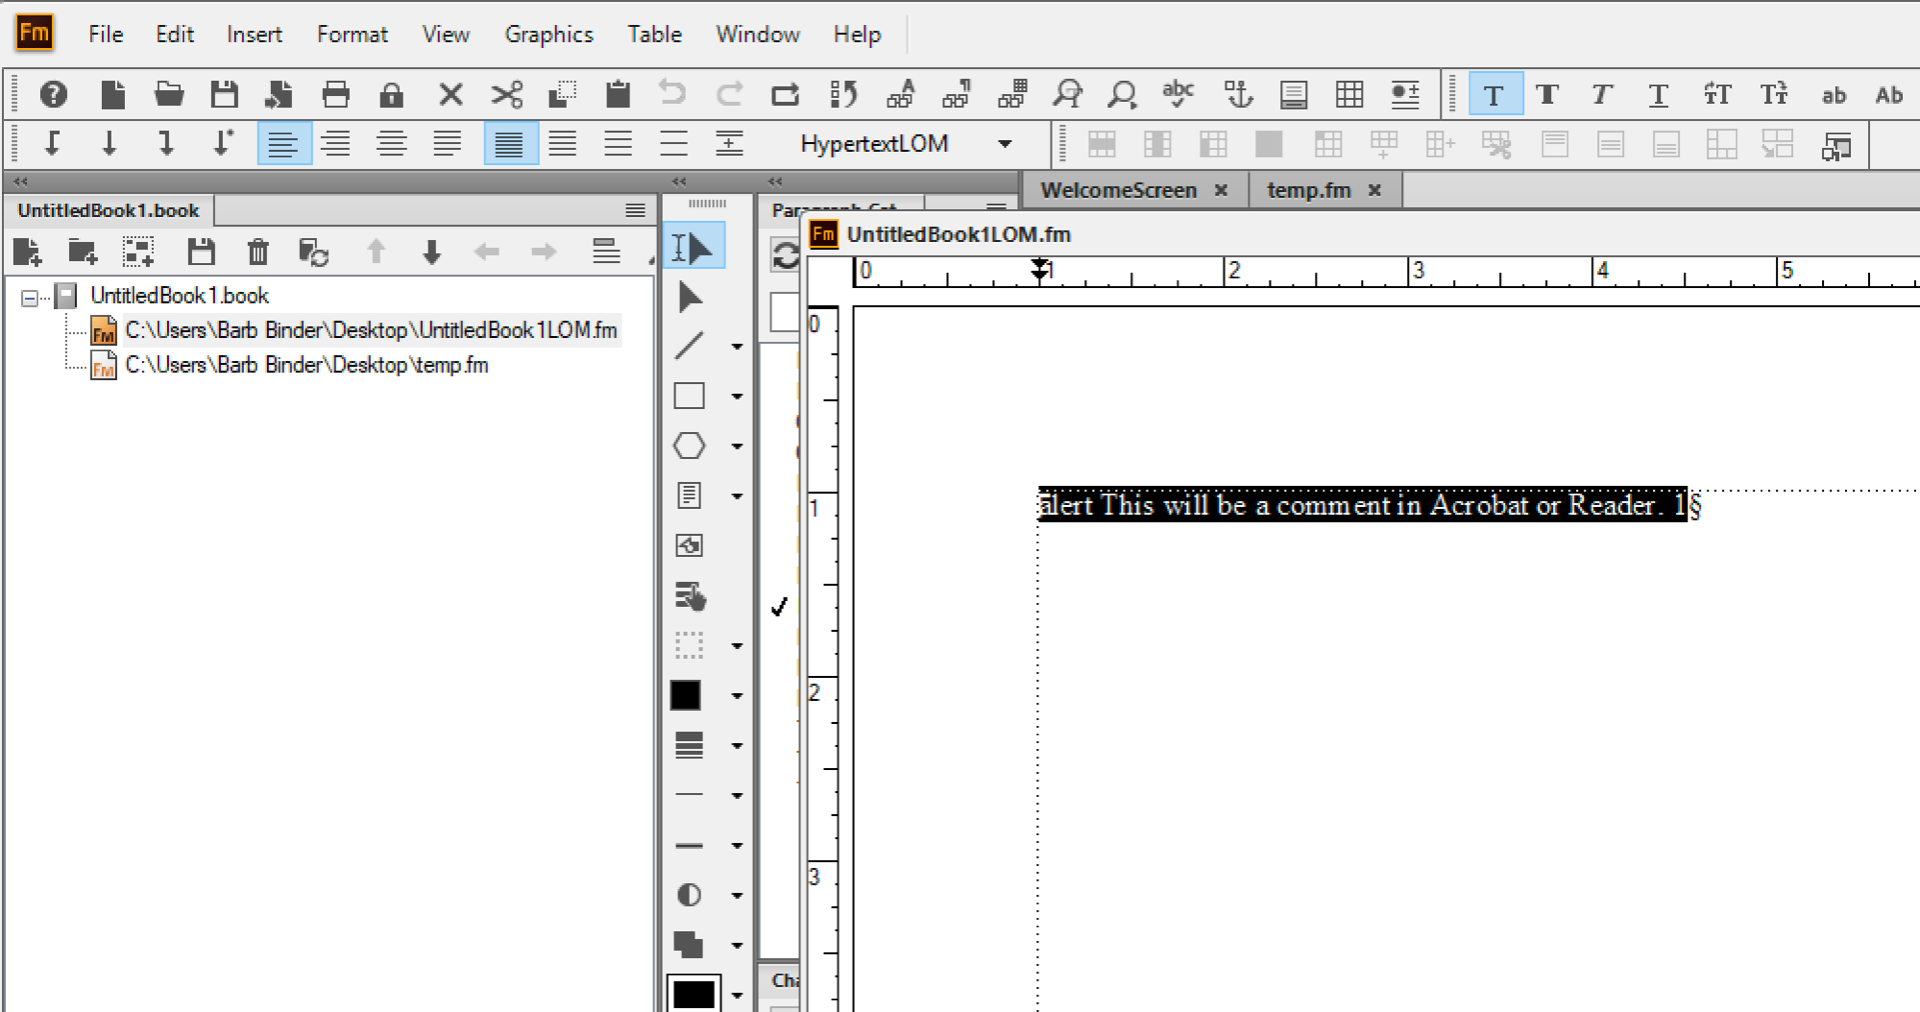Collapse the UntitledBook1.book tree node

(x=30, y=297)
